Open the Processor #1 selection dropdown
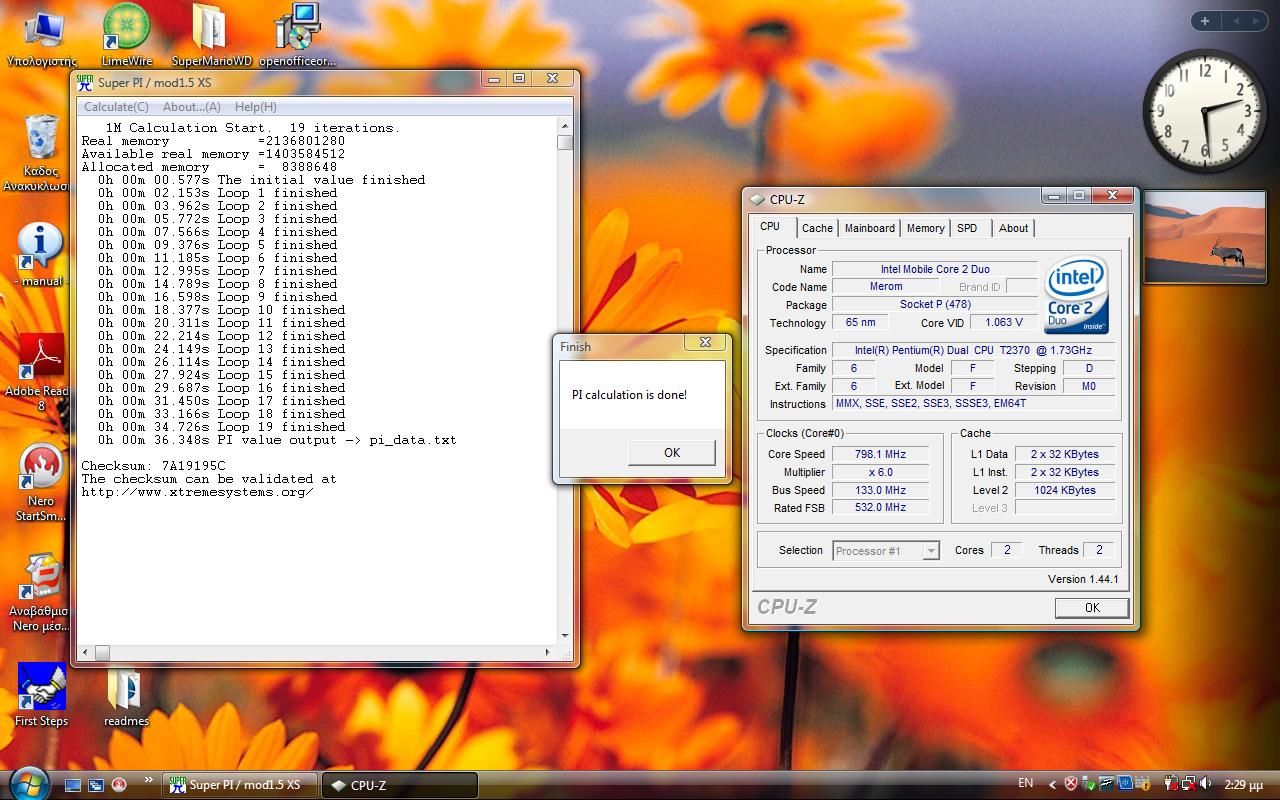The width and height of the screenshot is (1280, 800). pos(886,551)
